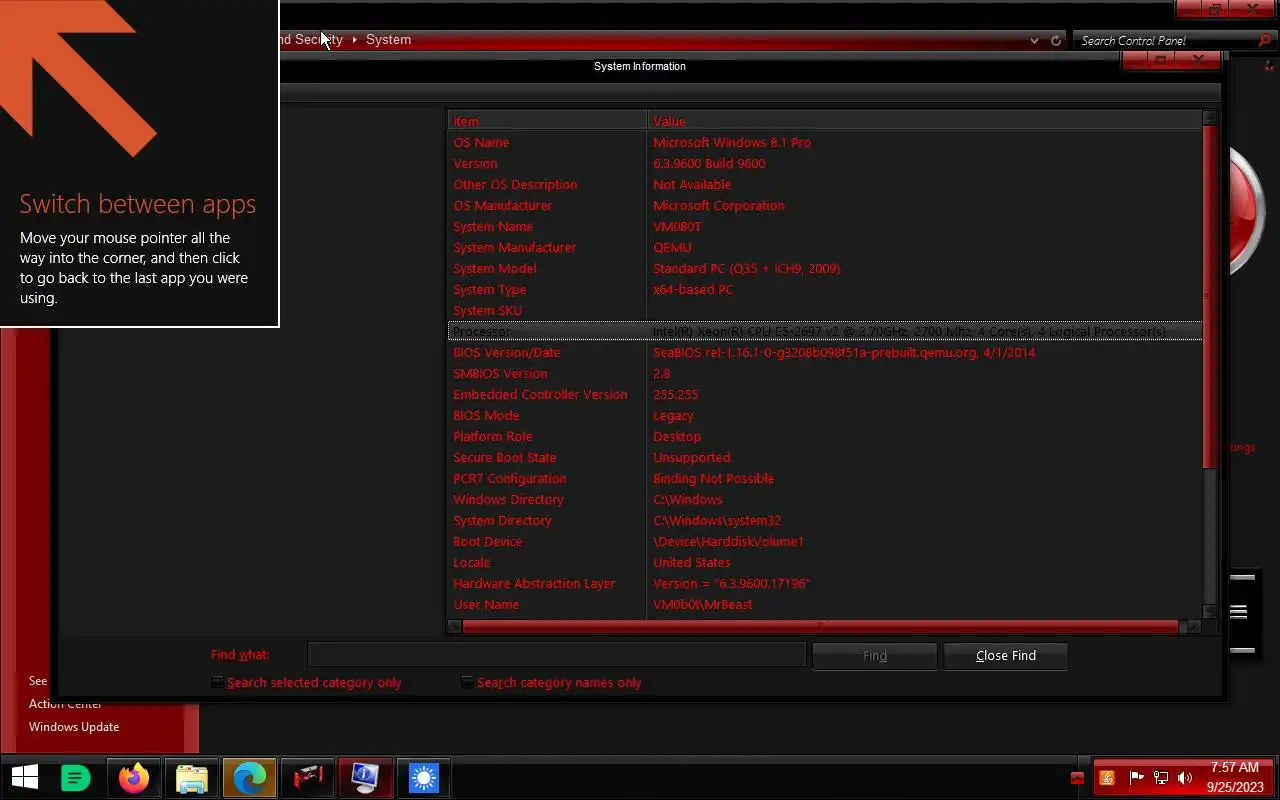Screen dimensions: 1280x800
Task: Sort by the Value column header
Action: (925, 121)
